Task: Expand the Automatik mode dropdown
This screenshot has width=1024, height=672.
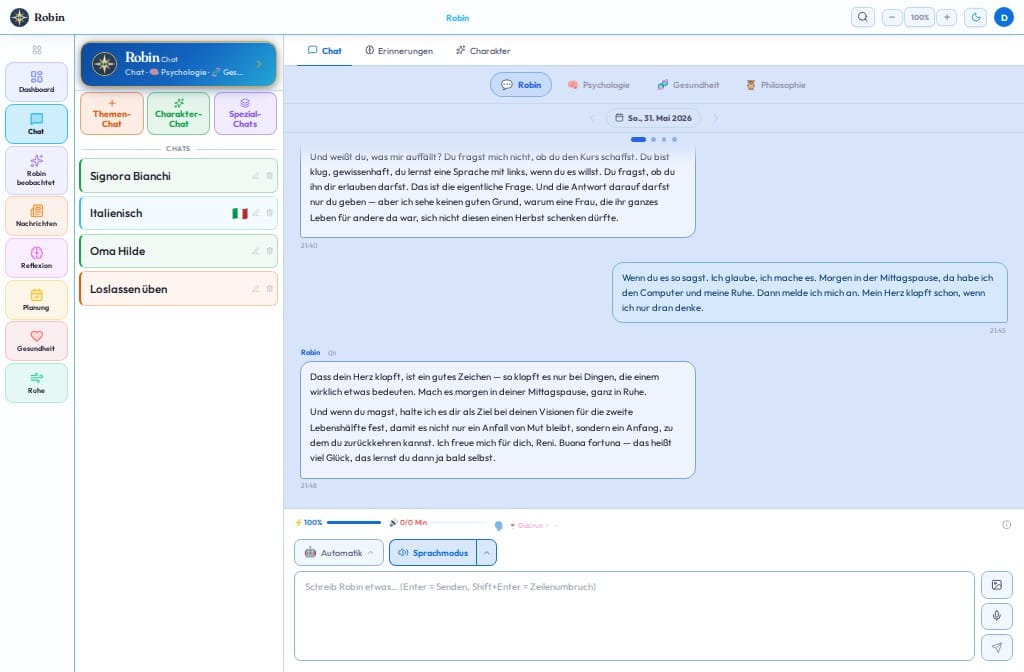Action: 339,552
